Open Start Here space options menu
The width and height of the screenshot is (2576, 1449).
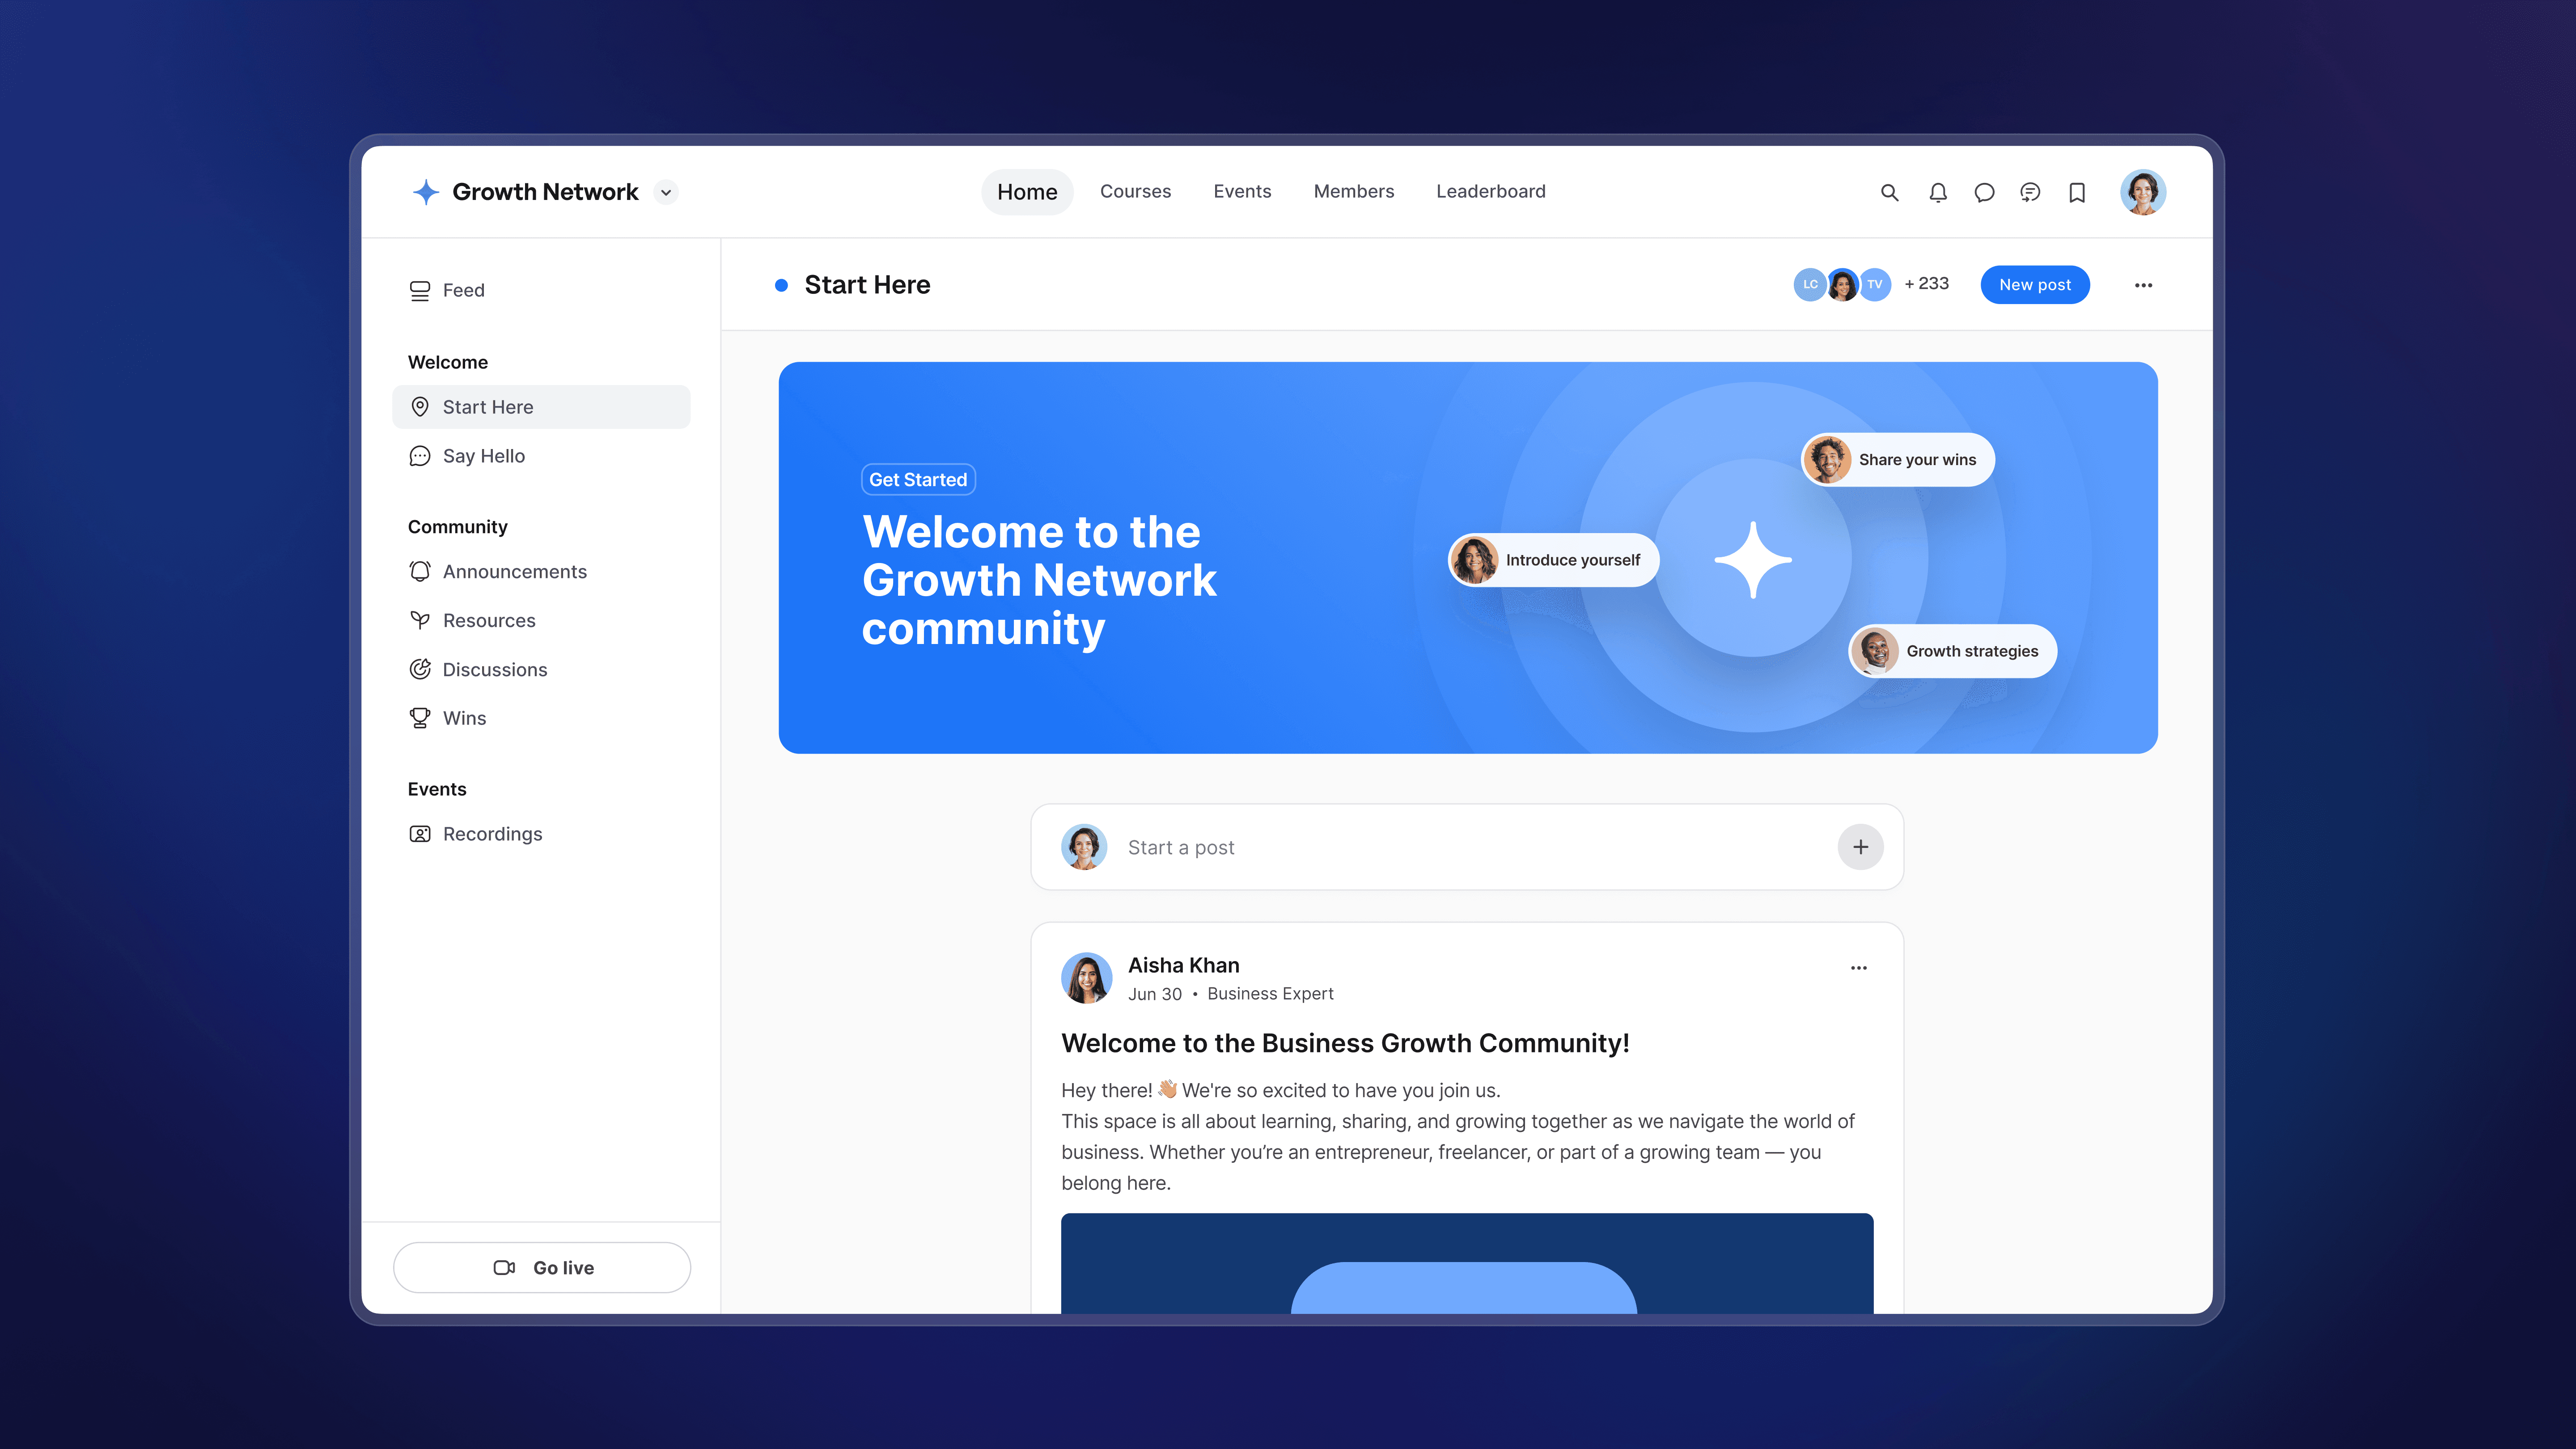click(2143, 285)
